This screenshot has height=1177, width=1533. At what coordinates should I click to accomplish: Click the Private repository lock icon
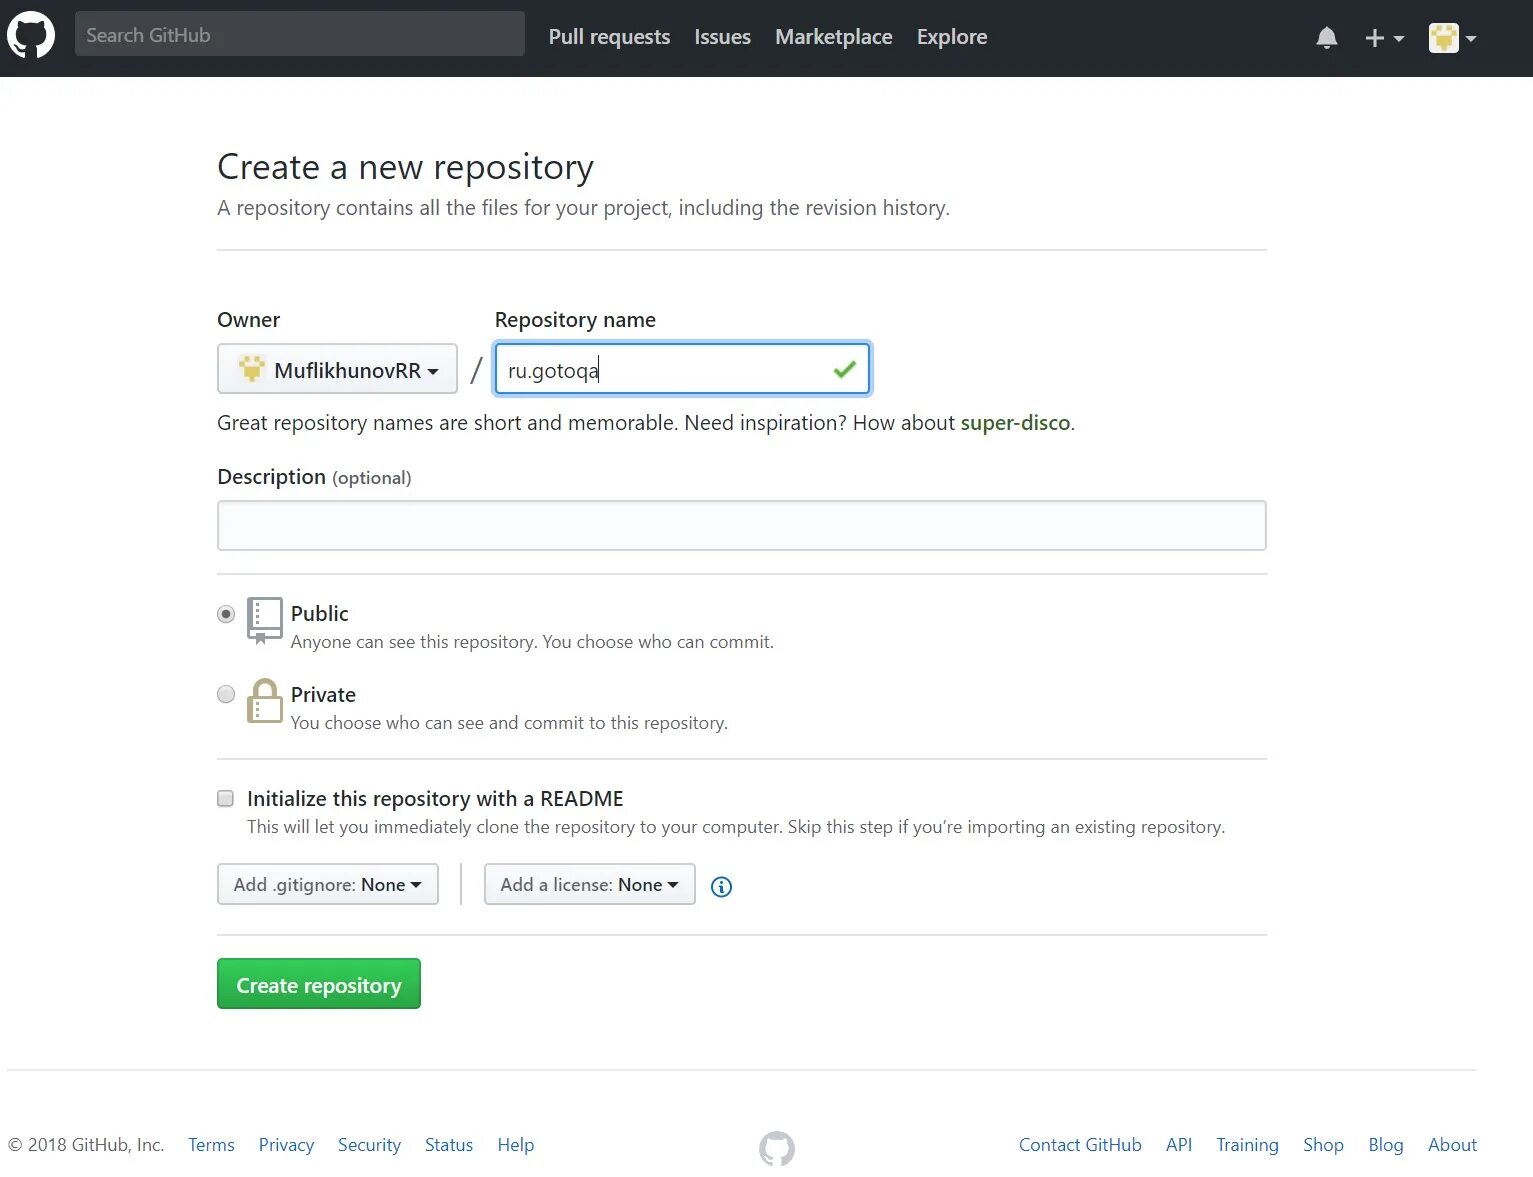pyautogui.click(x=264, y=701)
